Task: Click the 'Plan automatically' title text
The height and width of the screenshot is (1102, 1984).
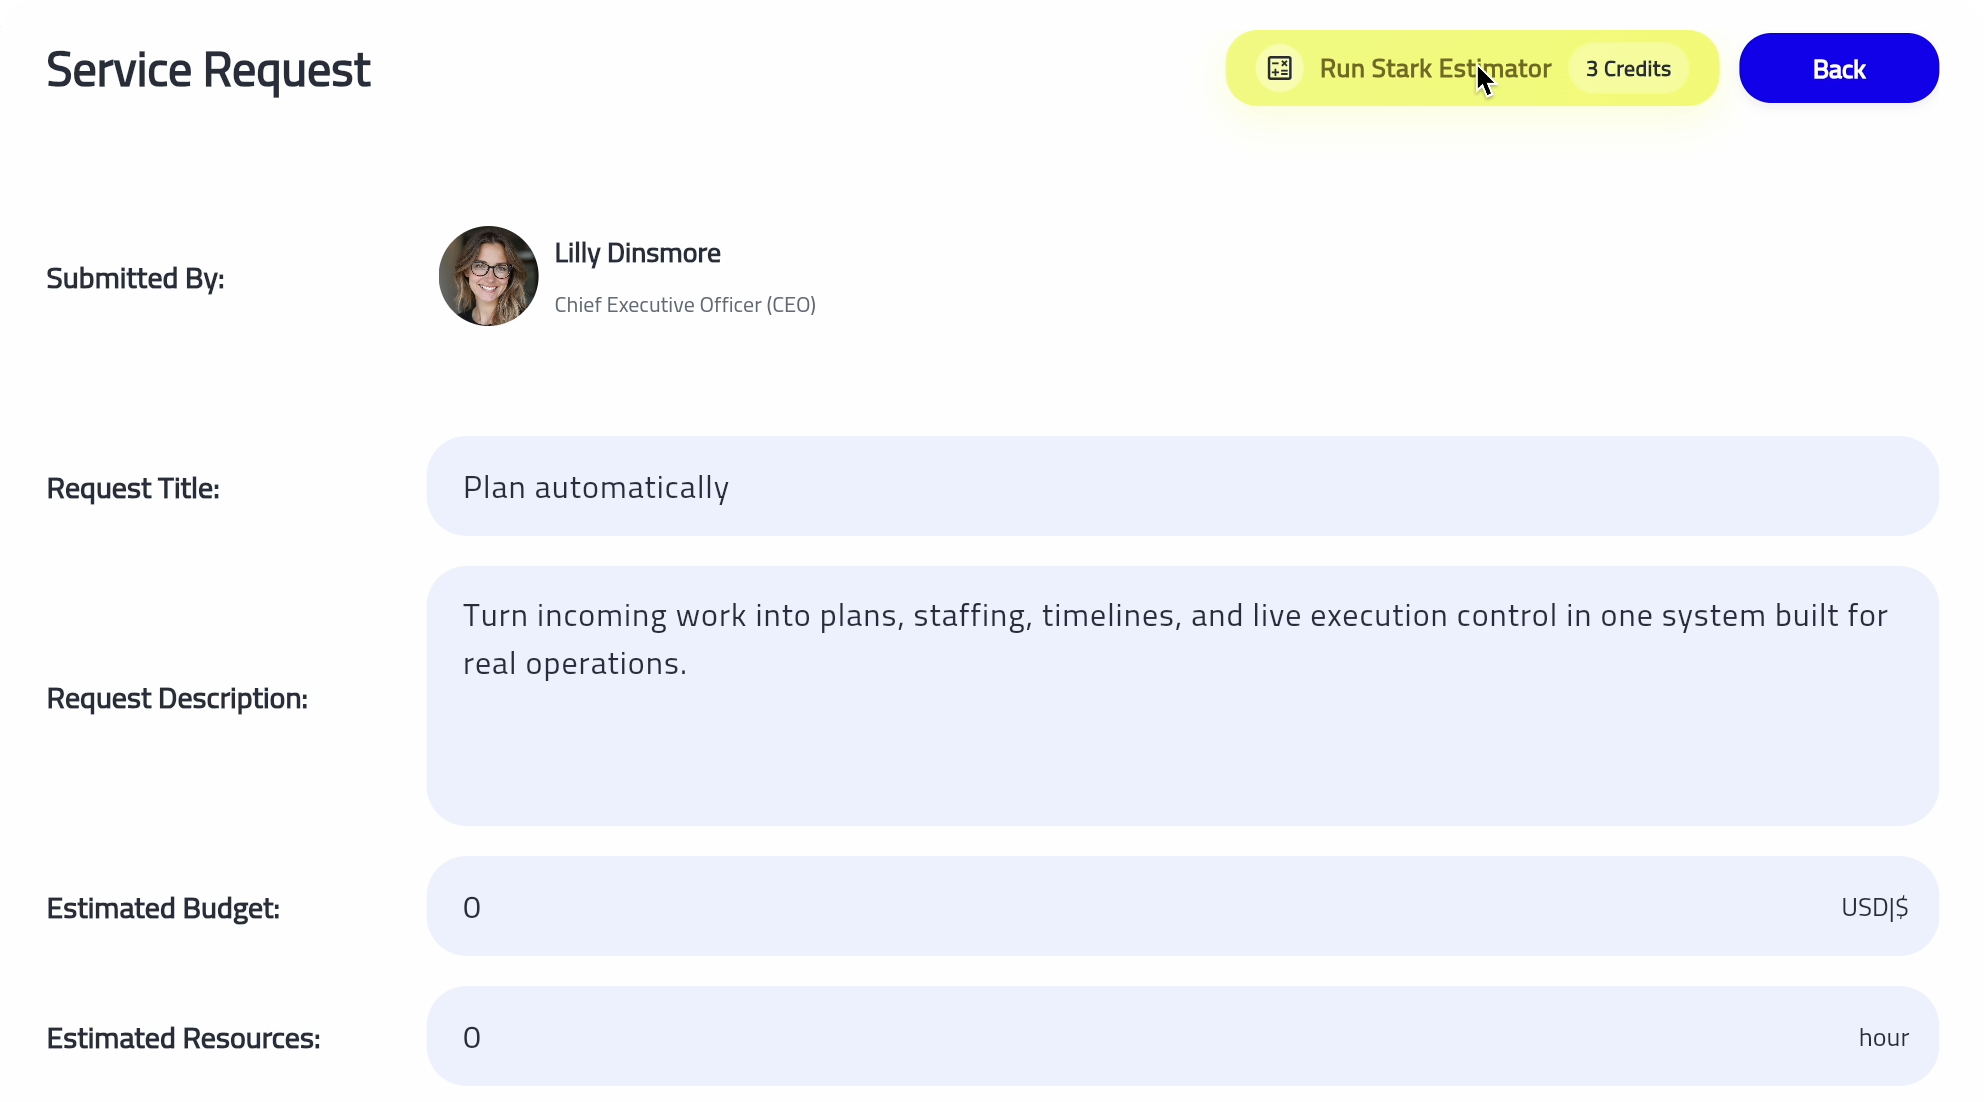Action: pyautogui.click(x=596, y=487)
